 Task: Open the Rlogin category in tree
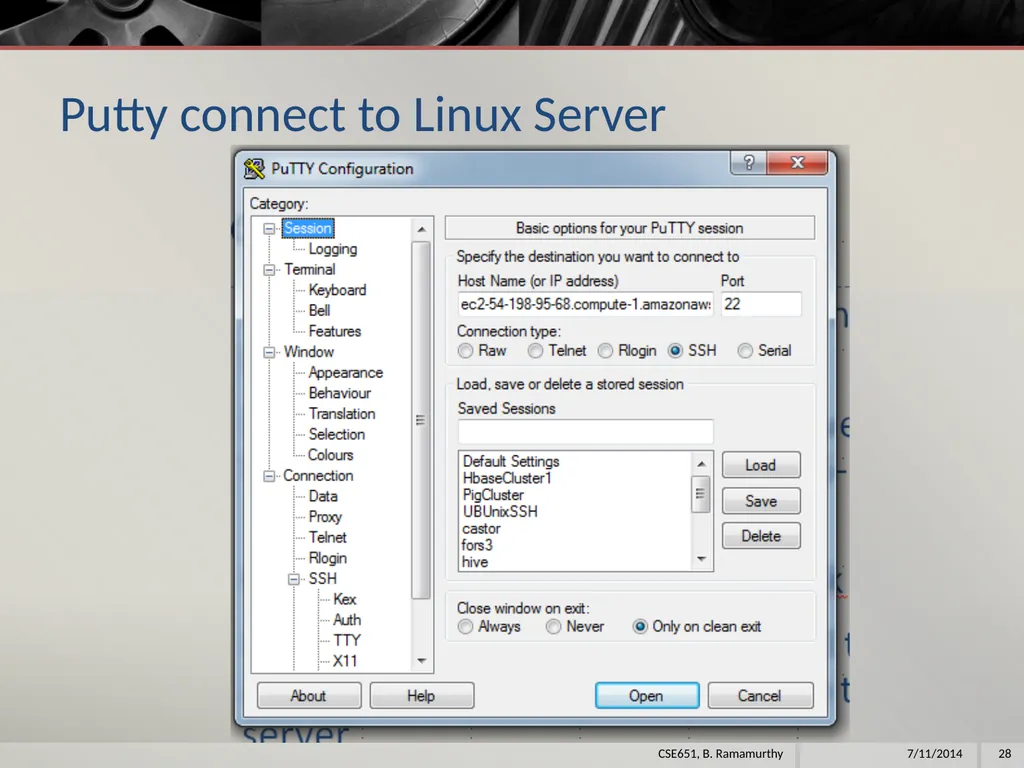pos(327,558)
